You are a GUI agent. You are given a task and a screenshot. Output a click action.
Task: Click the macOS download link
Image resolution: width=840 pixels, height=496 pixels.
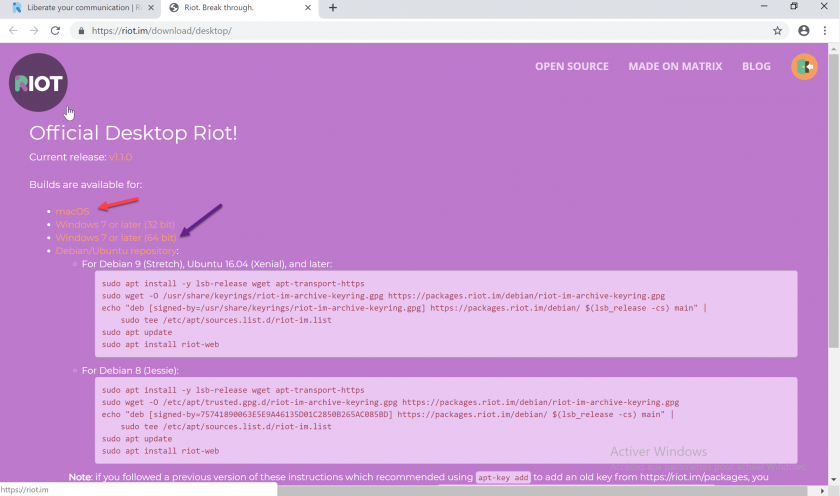tap(72, 212)
